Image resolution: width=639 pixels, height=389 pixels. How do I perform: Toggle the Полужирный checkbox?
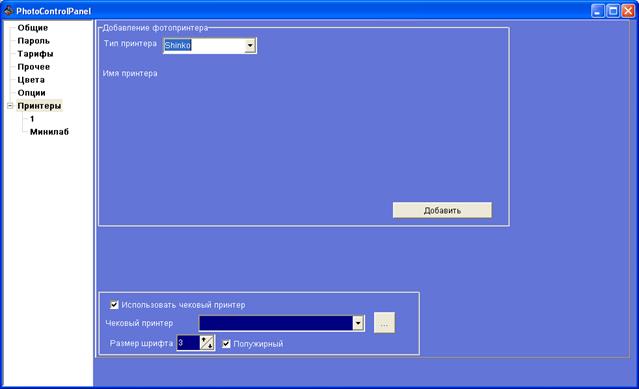point(226,344)
